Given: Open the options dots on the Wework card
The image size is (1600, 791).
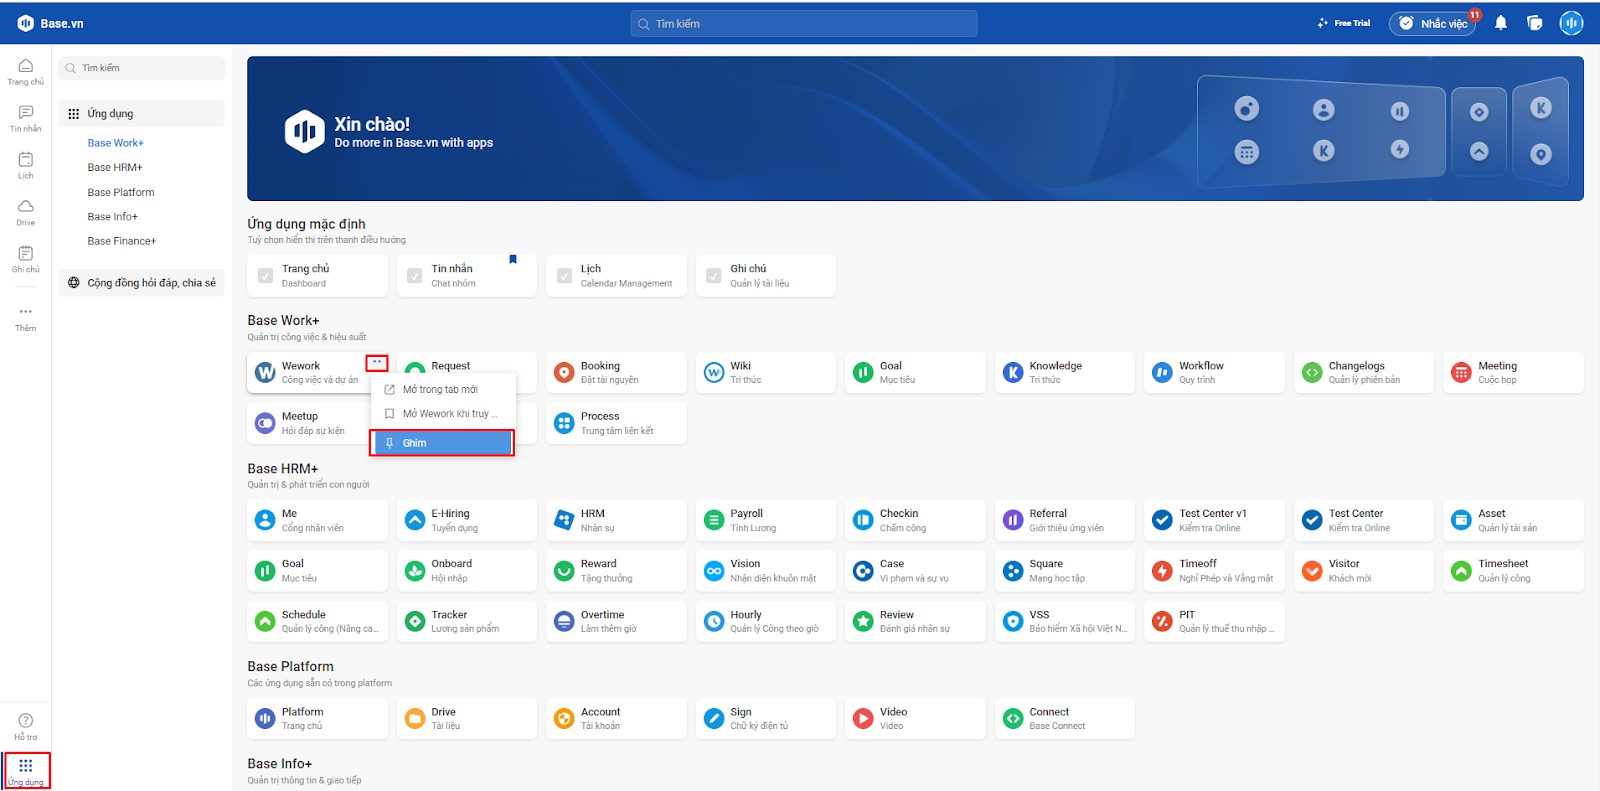Looking at the screenshot, I should (377, 363).
